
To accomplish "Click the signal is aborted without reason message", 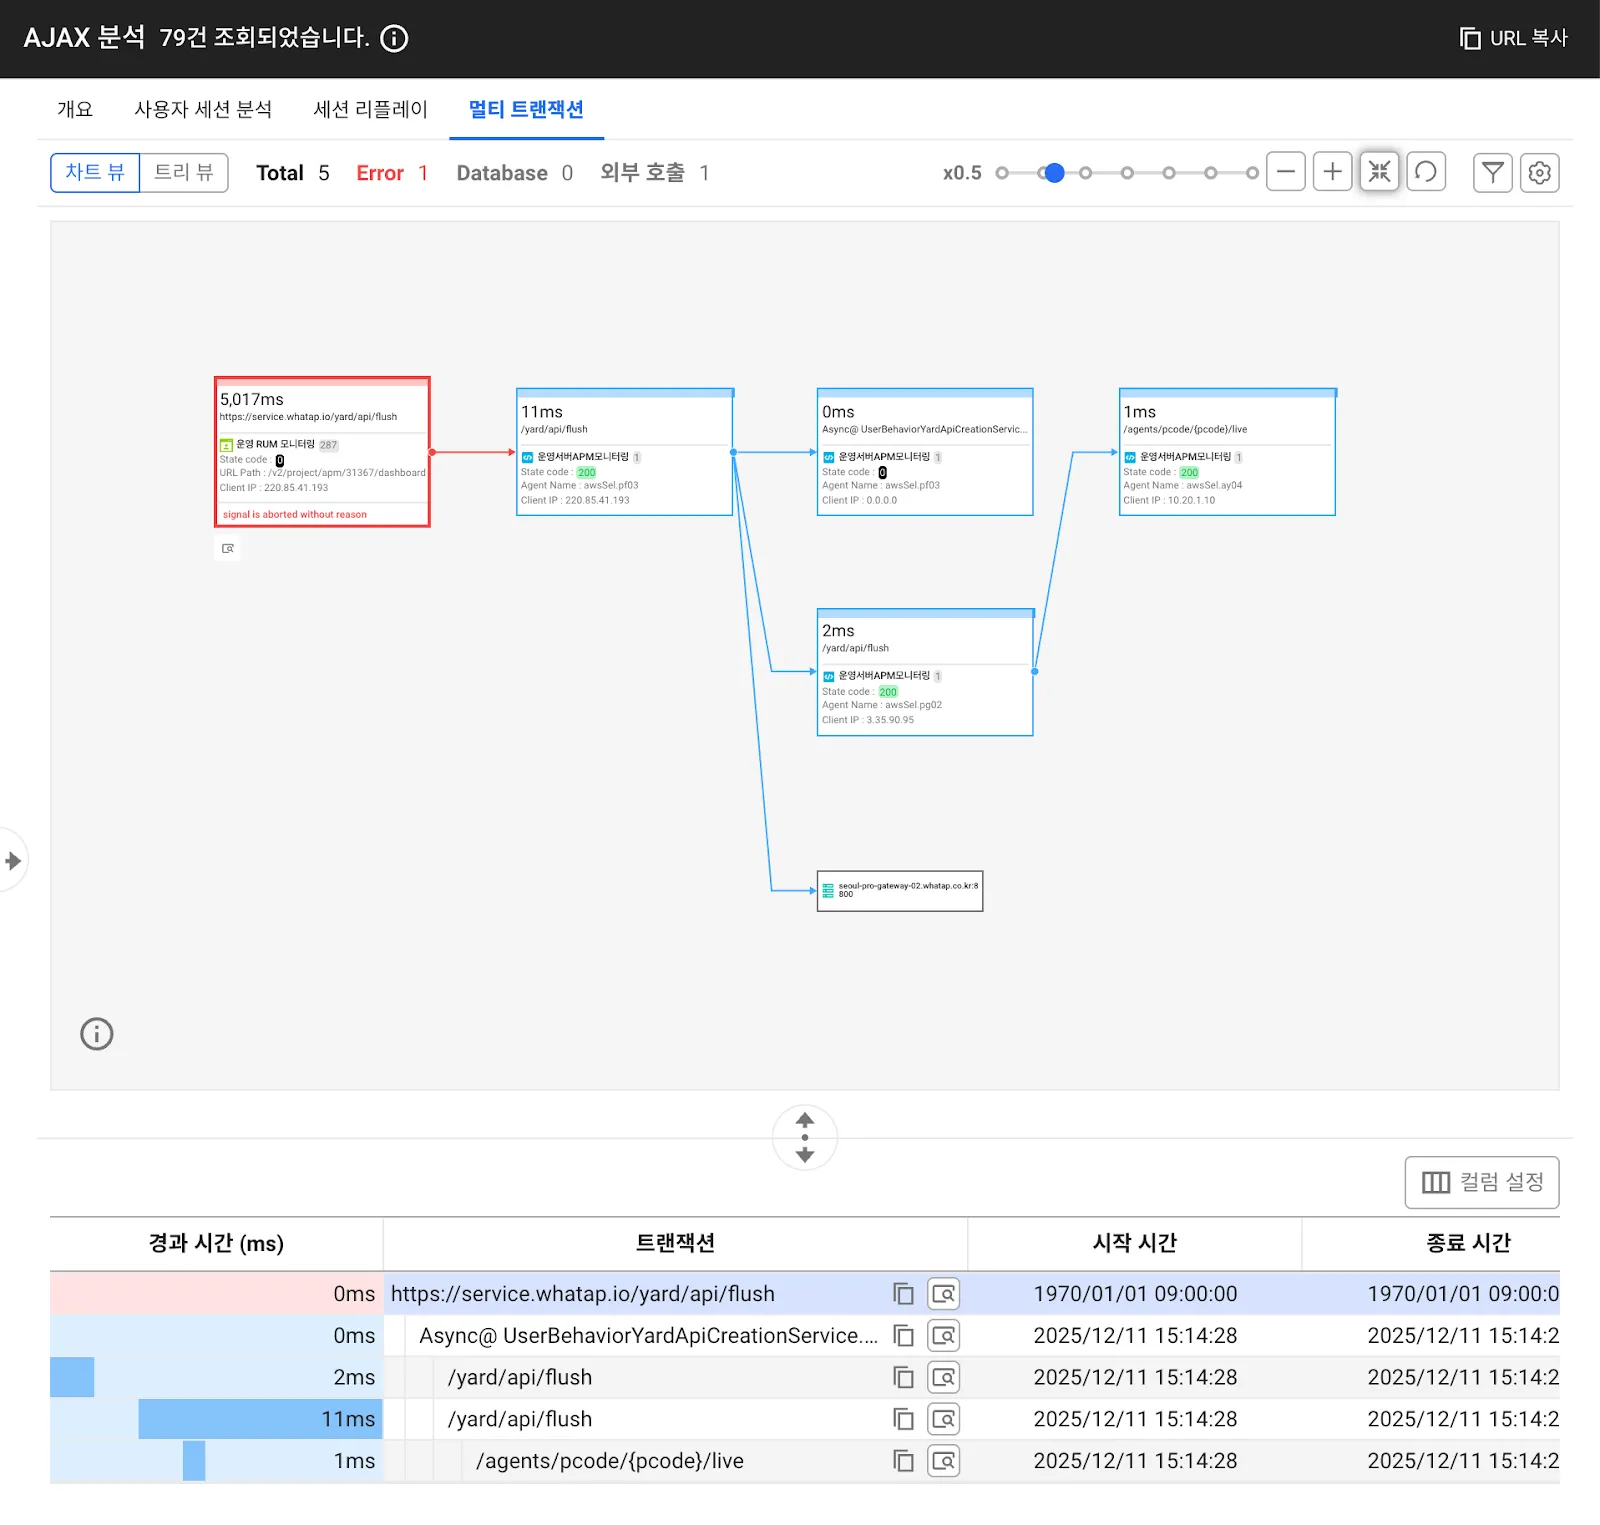I will tap(295, 514).
